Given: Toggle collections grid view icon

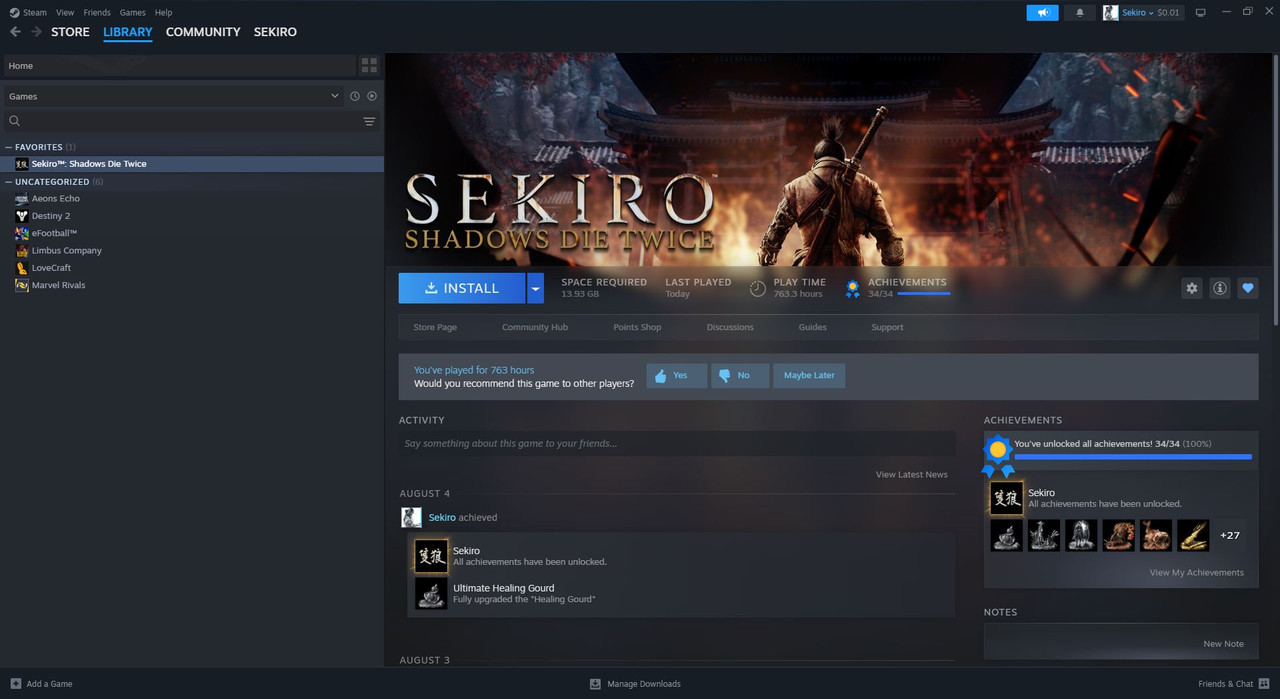Looking at the screenshot, I should (x=369, y=66).
